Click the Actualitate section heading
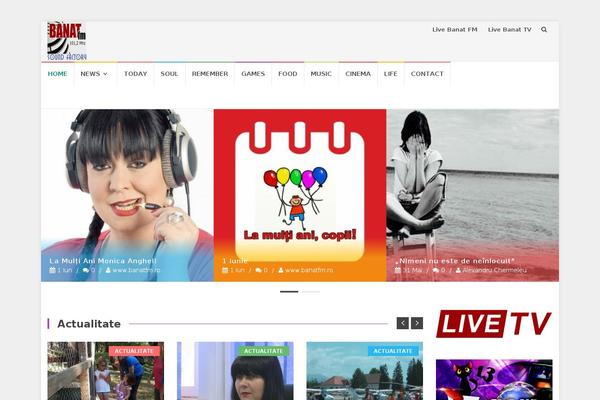Image resolution: width=600 pixels, height=400 pixels. pos(89,324)
